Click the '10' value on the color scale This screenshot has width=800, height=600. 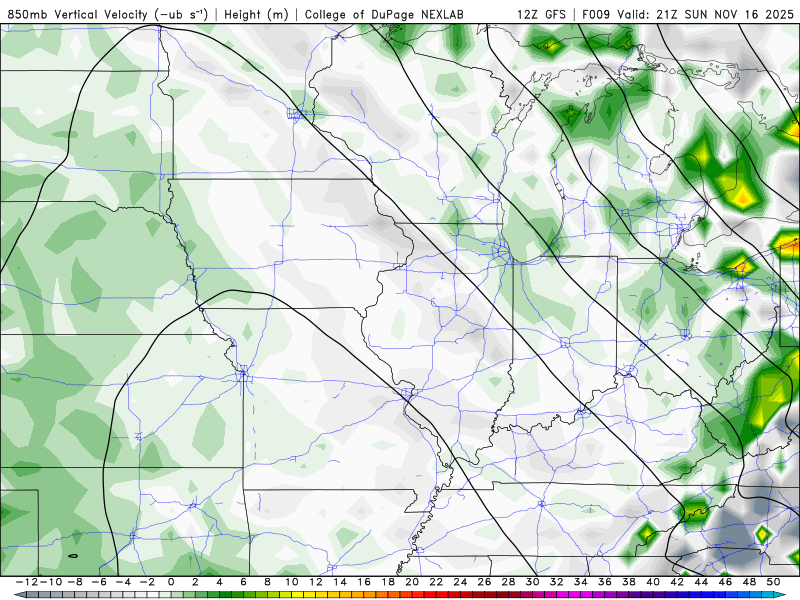[x=291, y=582]
